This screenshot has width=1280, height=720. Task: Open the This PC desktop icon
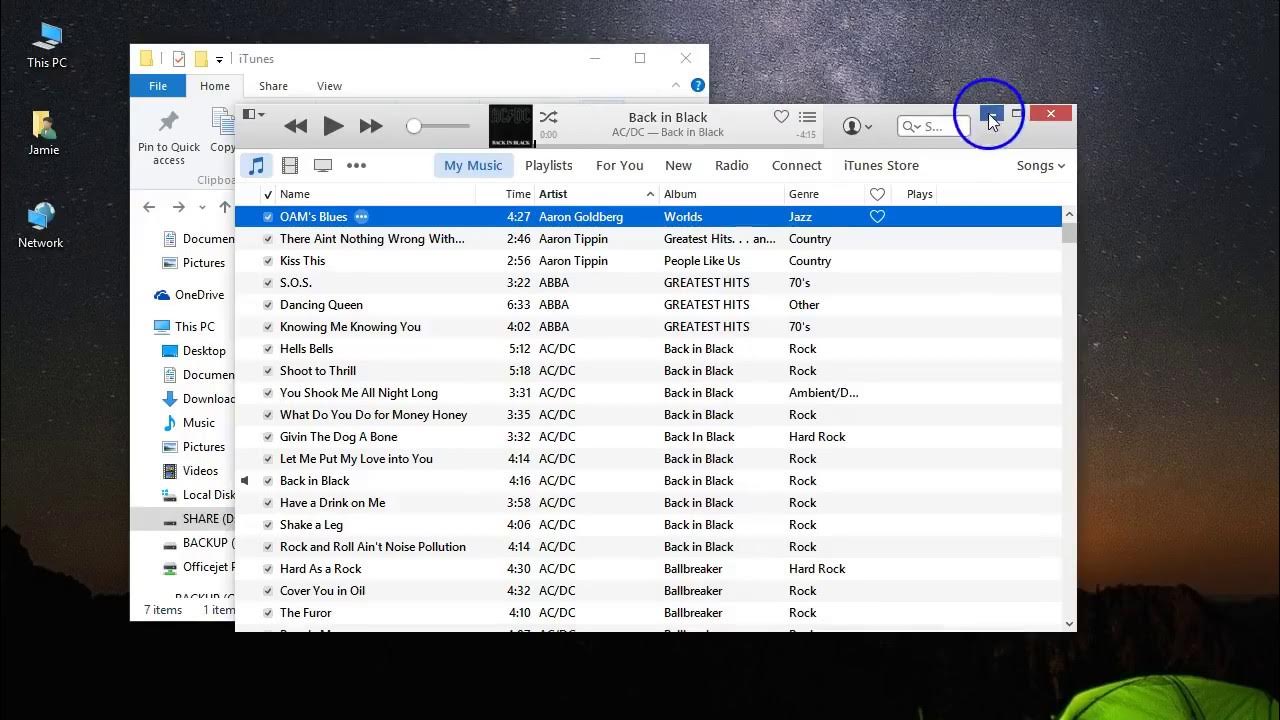(x=46, y=45)
